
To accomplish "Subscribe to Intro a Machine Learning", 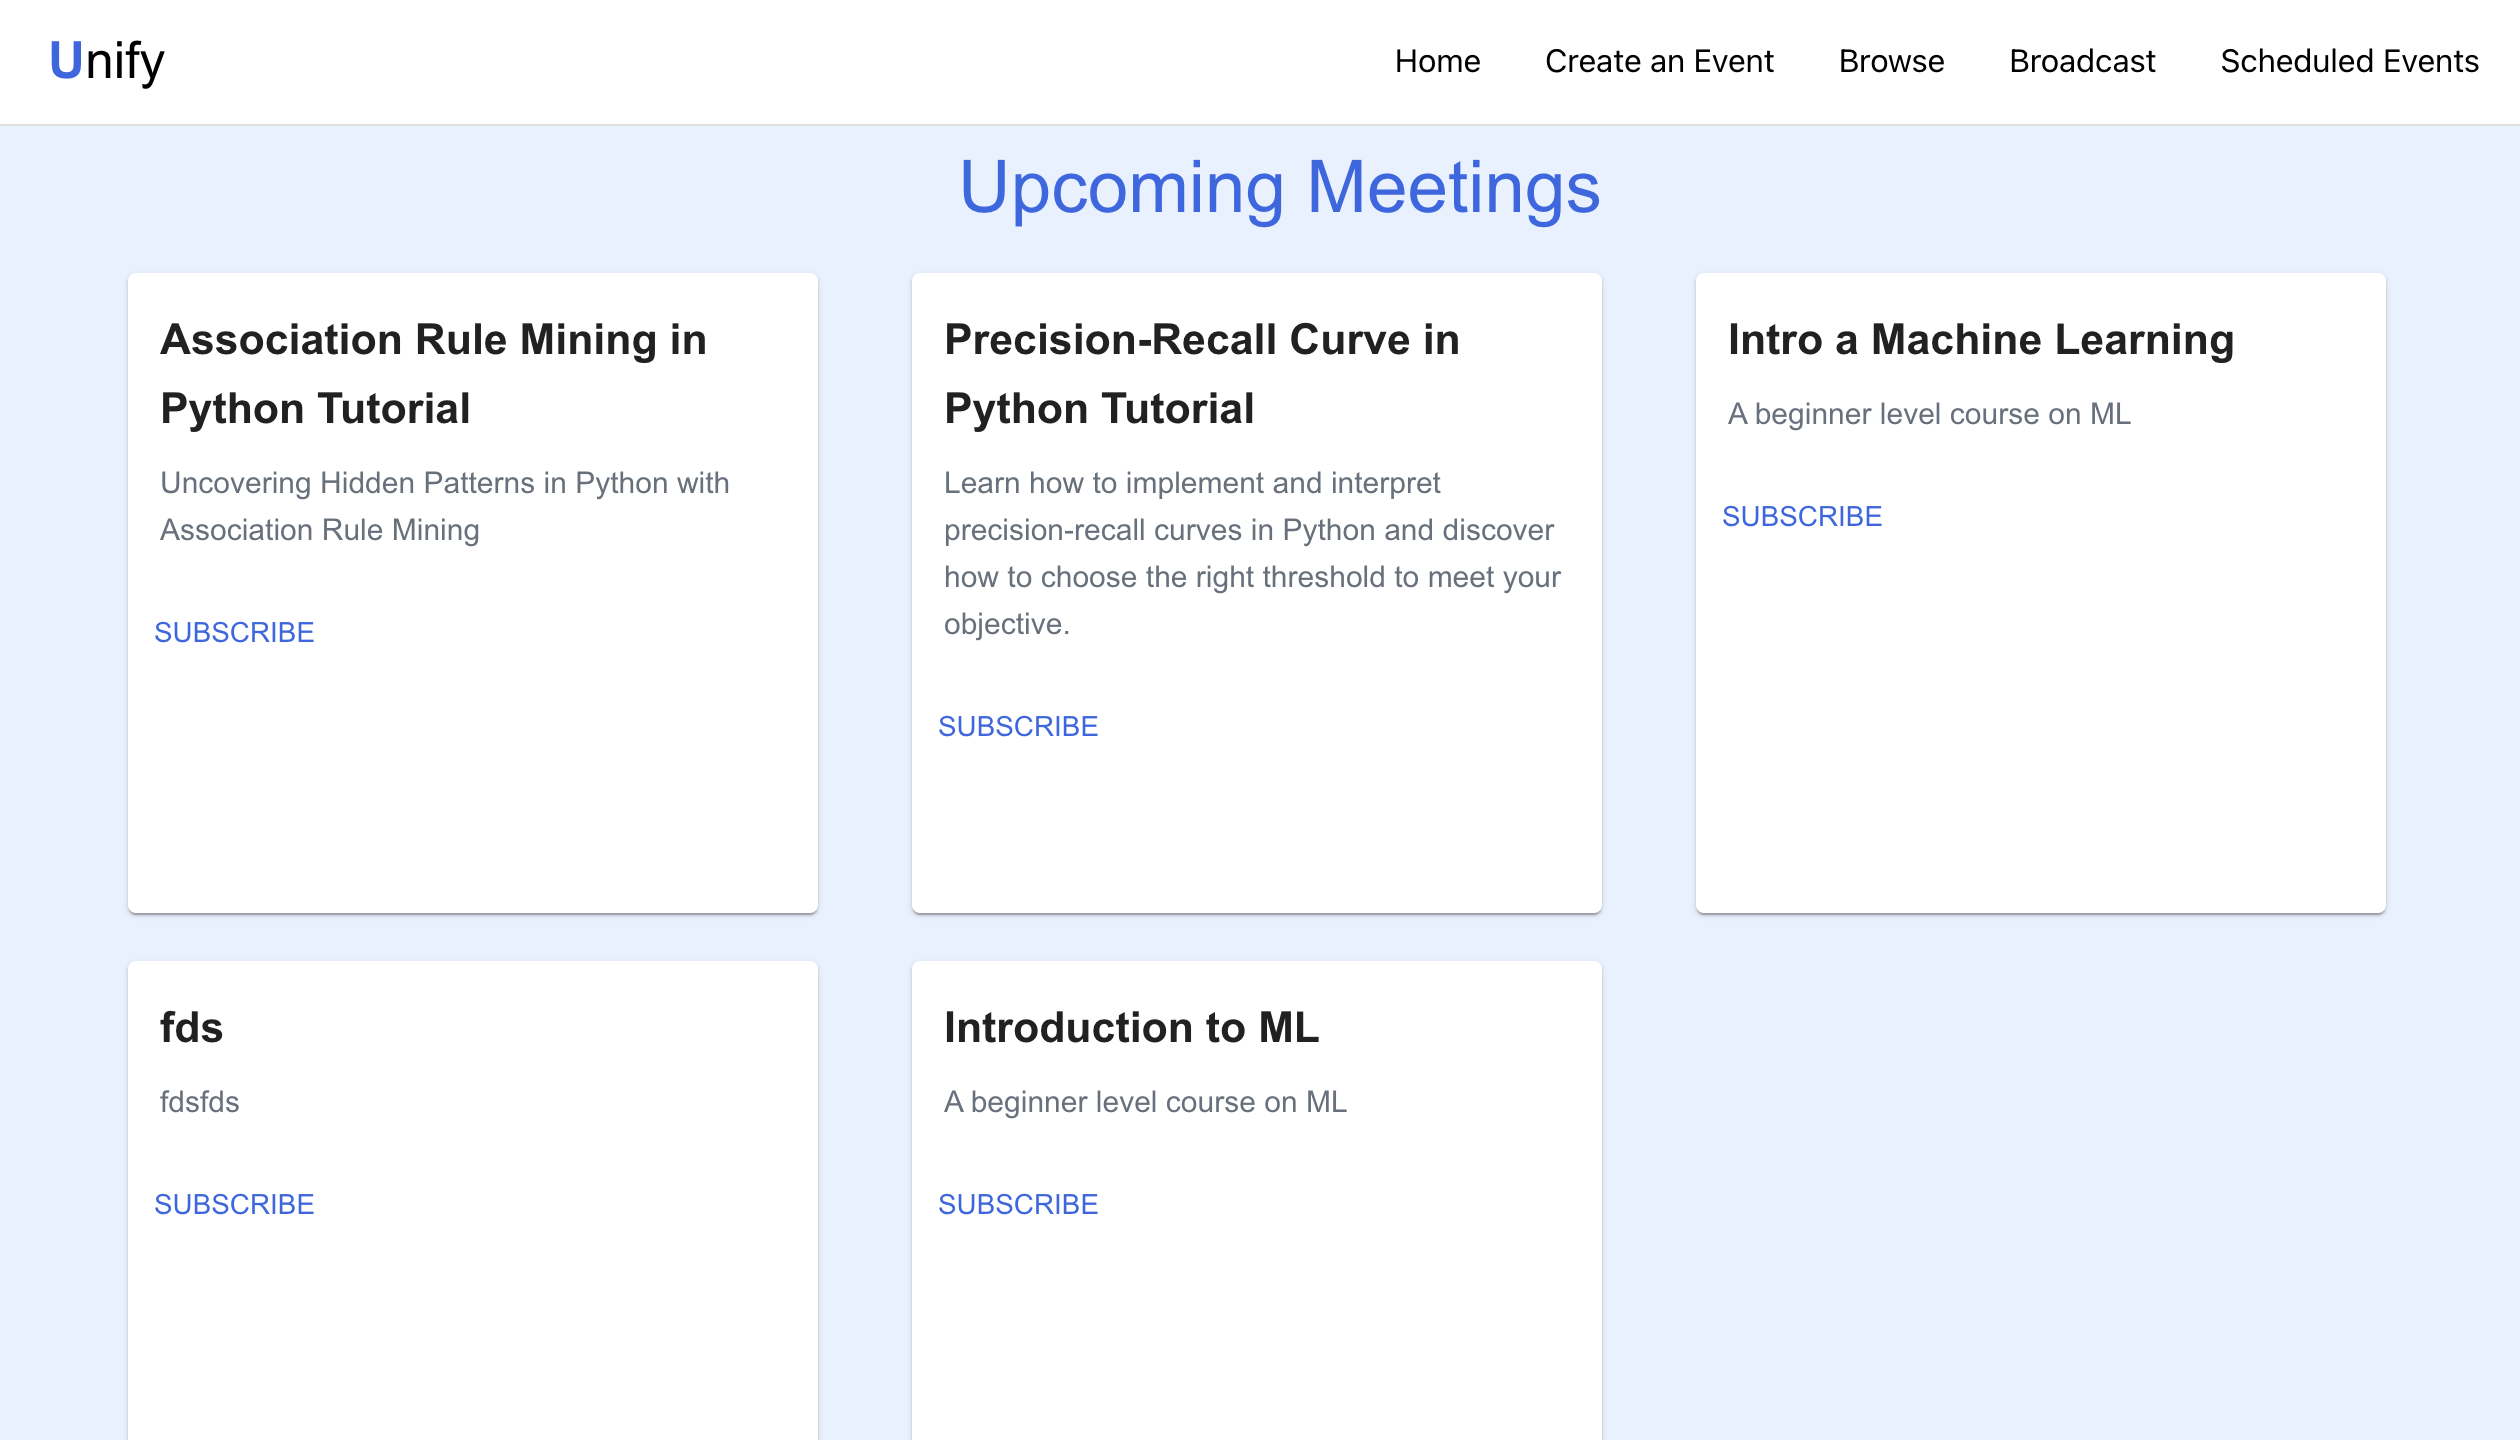I will click(x=1802, y=516).
